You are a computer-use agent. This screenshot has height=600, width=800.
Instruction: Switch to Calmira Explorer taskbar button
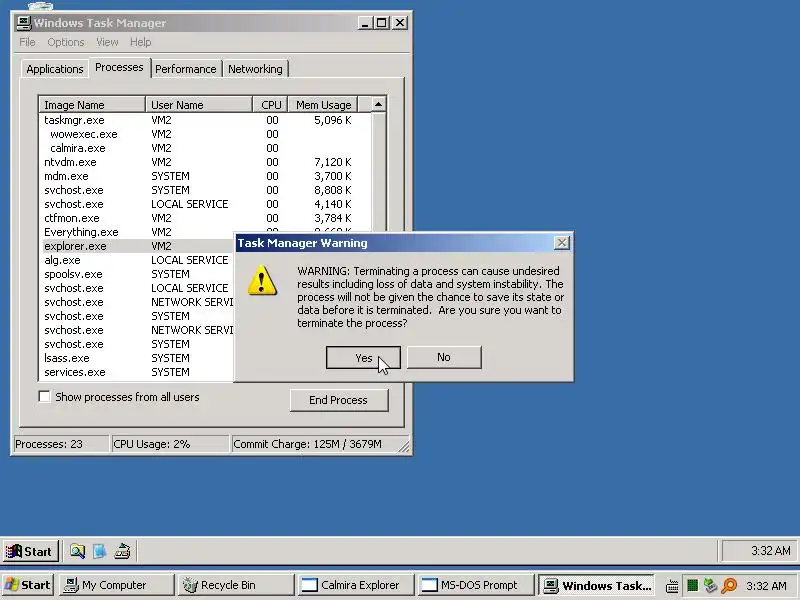pyautogui.click(x=355, y=585)
